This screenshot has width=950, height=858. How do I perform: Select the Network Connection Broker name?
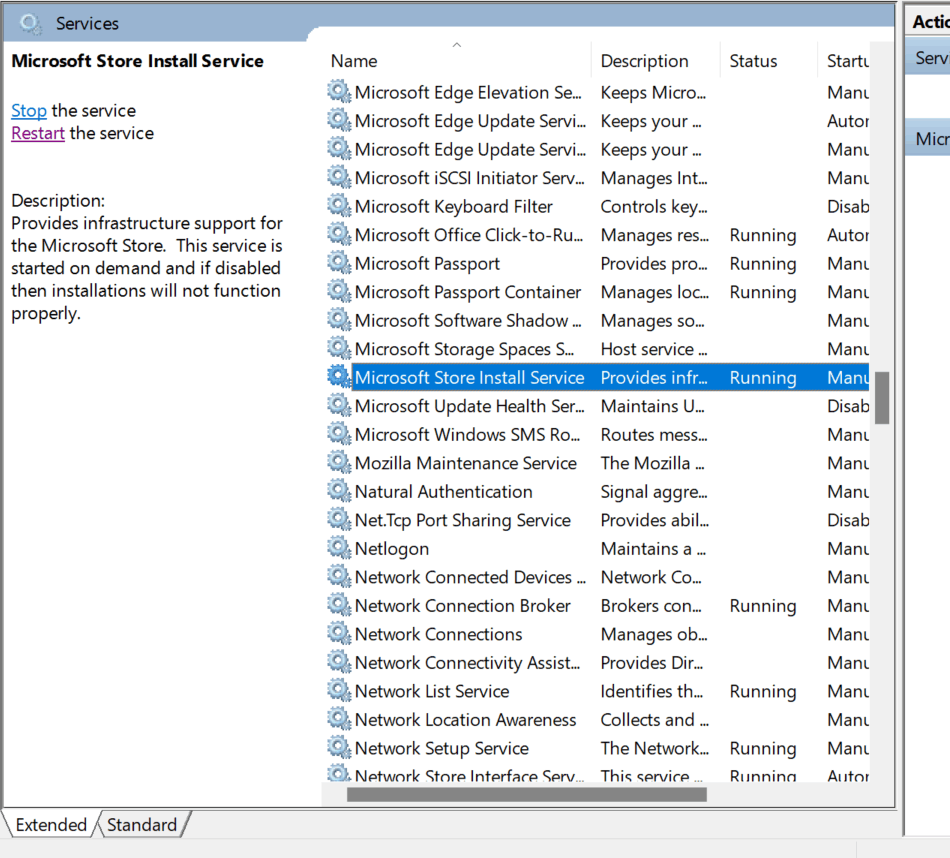coord(463,605)
